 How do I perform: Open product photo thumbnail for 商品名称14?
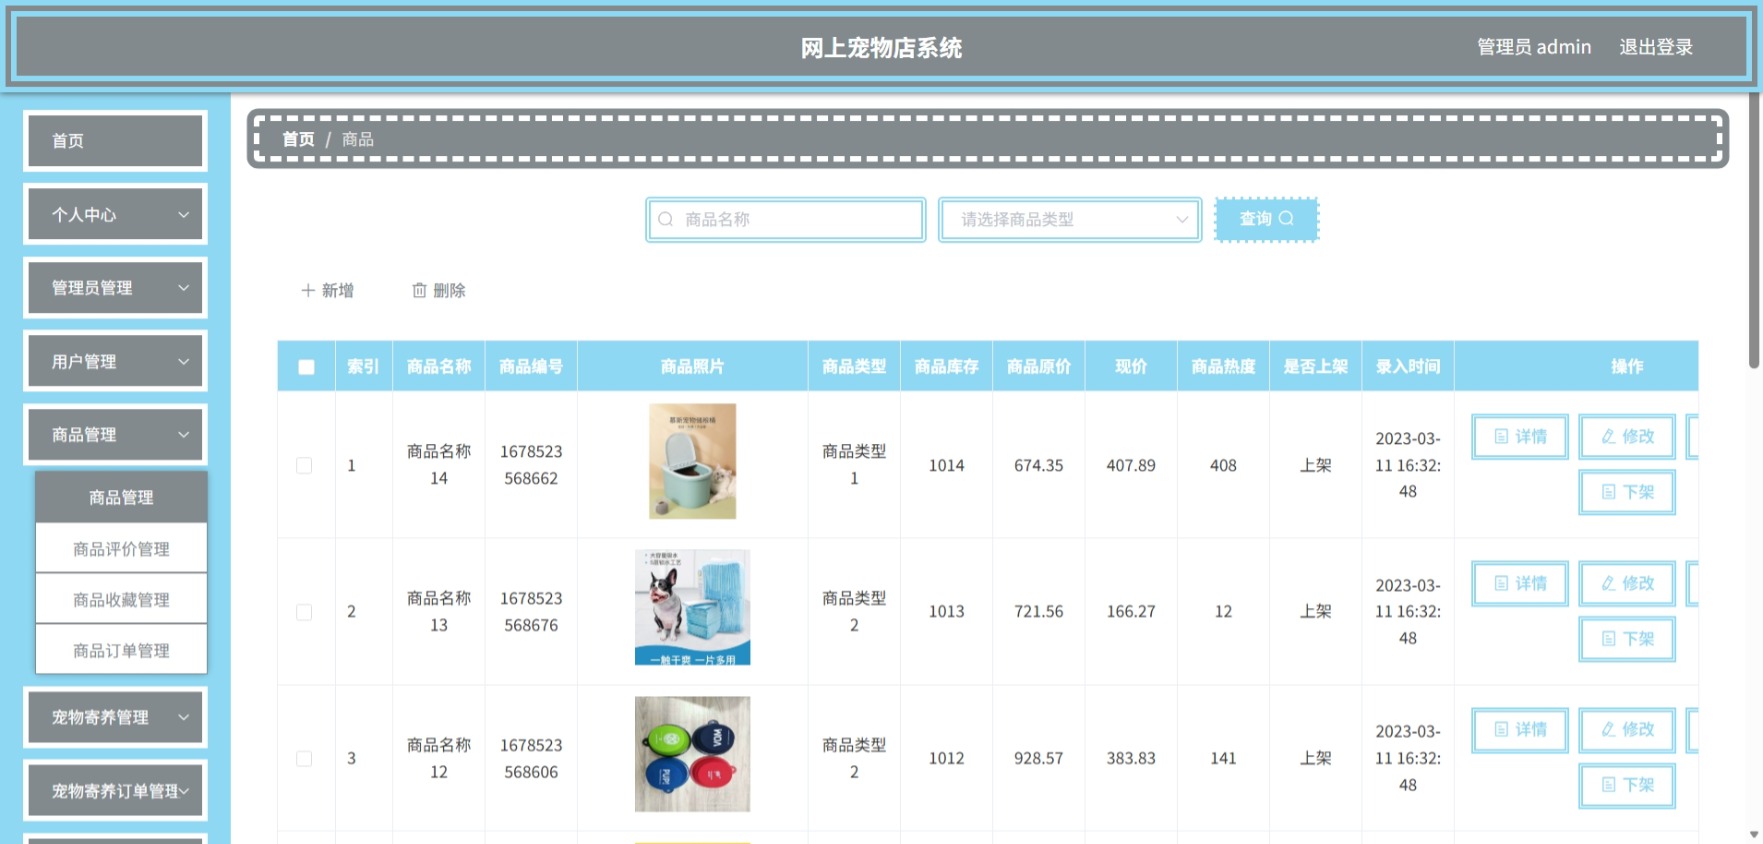[x=692, y=461]
